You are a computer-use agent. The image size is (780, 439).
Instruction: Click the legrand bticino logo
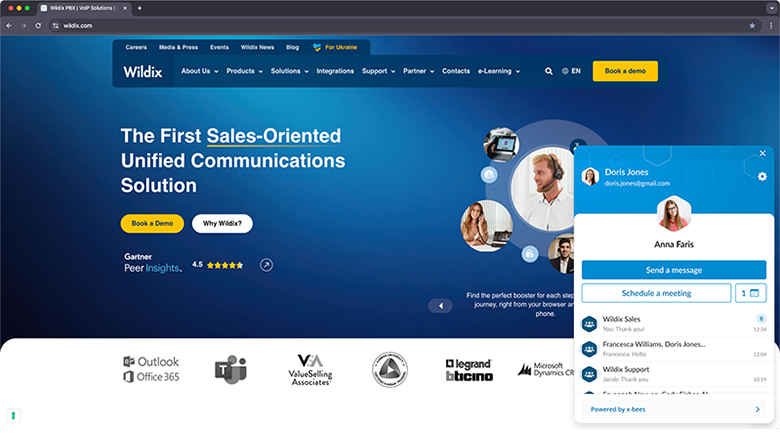point(469,370)
